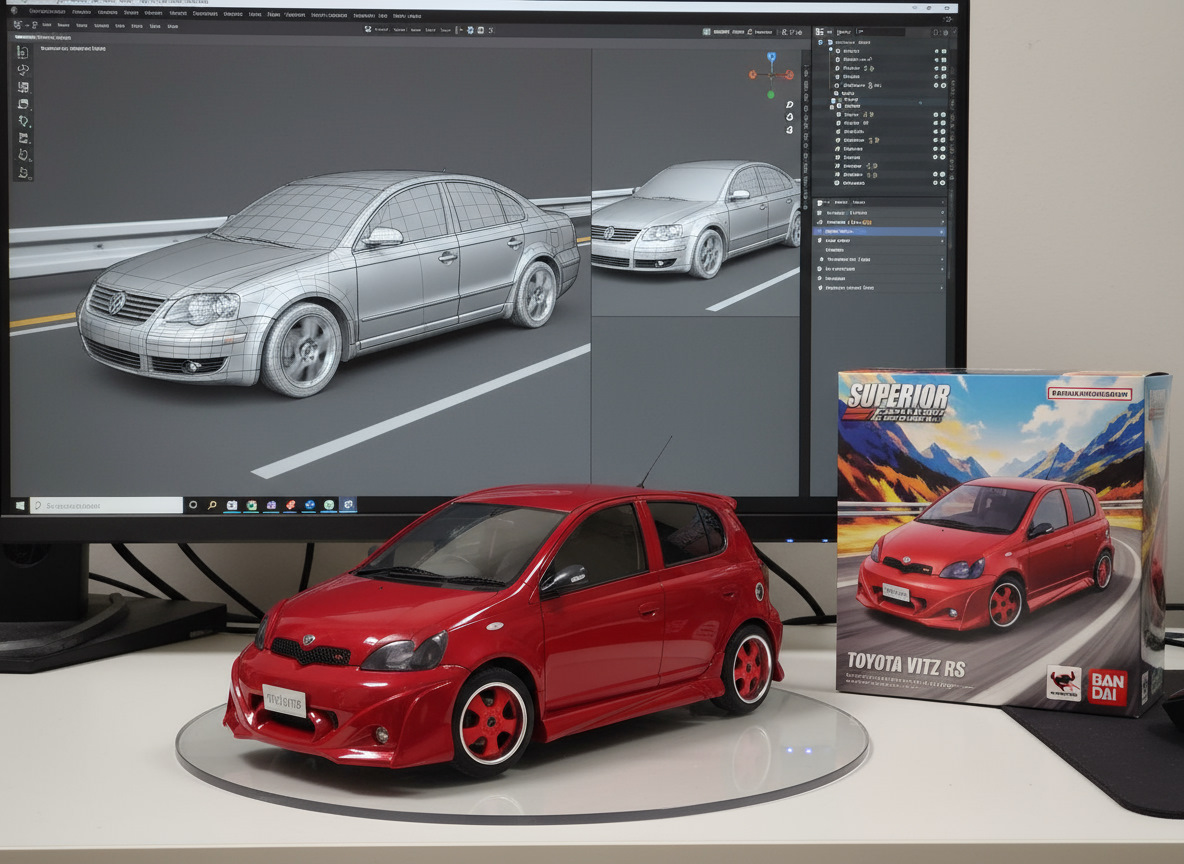Click the outliner search field

880,32
